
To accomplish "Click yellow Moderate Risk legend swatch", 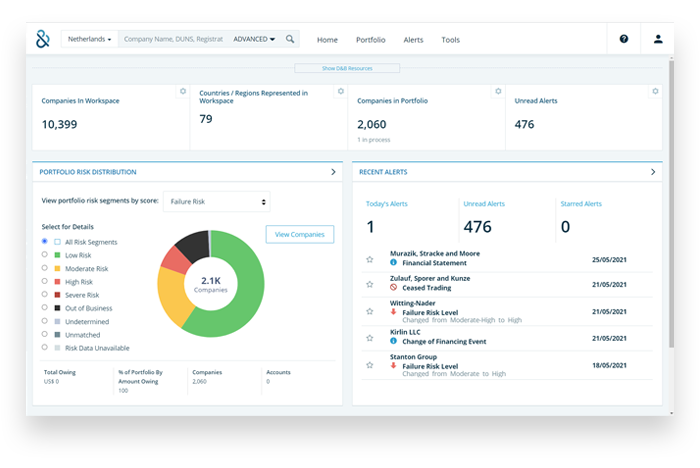I will [x=57, y=268].
